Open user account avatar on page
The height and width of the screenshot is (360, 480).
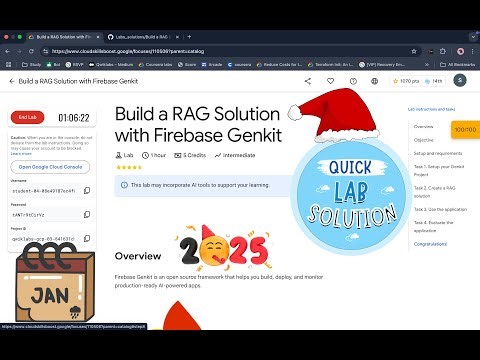460,80
